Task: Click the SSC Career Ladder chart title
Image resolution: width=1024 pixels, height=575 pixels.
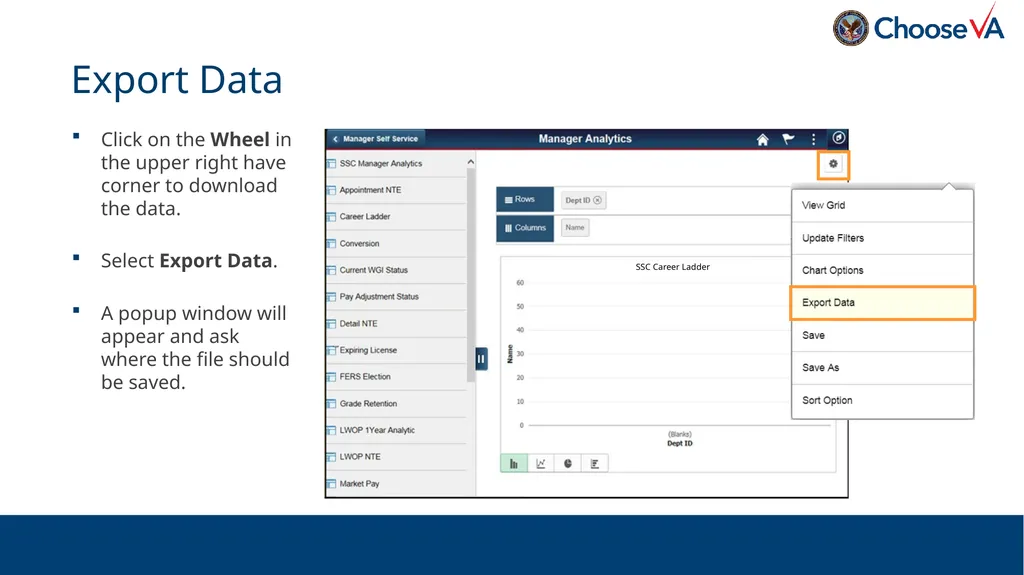Action: (673, 267)
